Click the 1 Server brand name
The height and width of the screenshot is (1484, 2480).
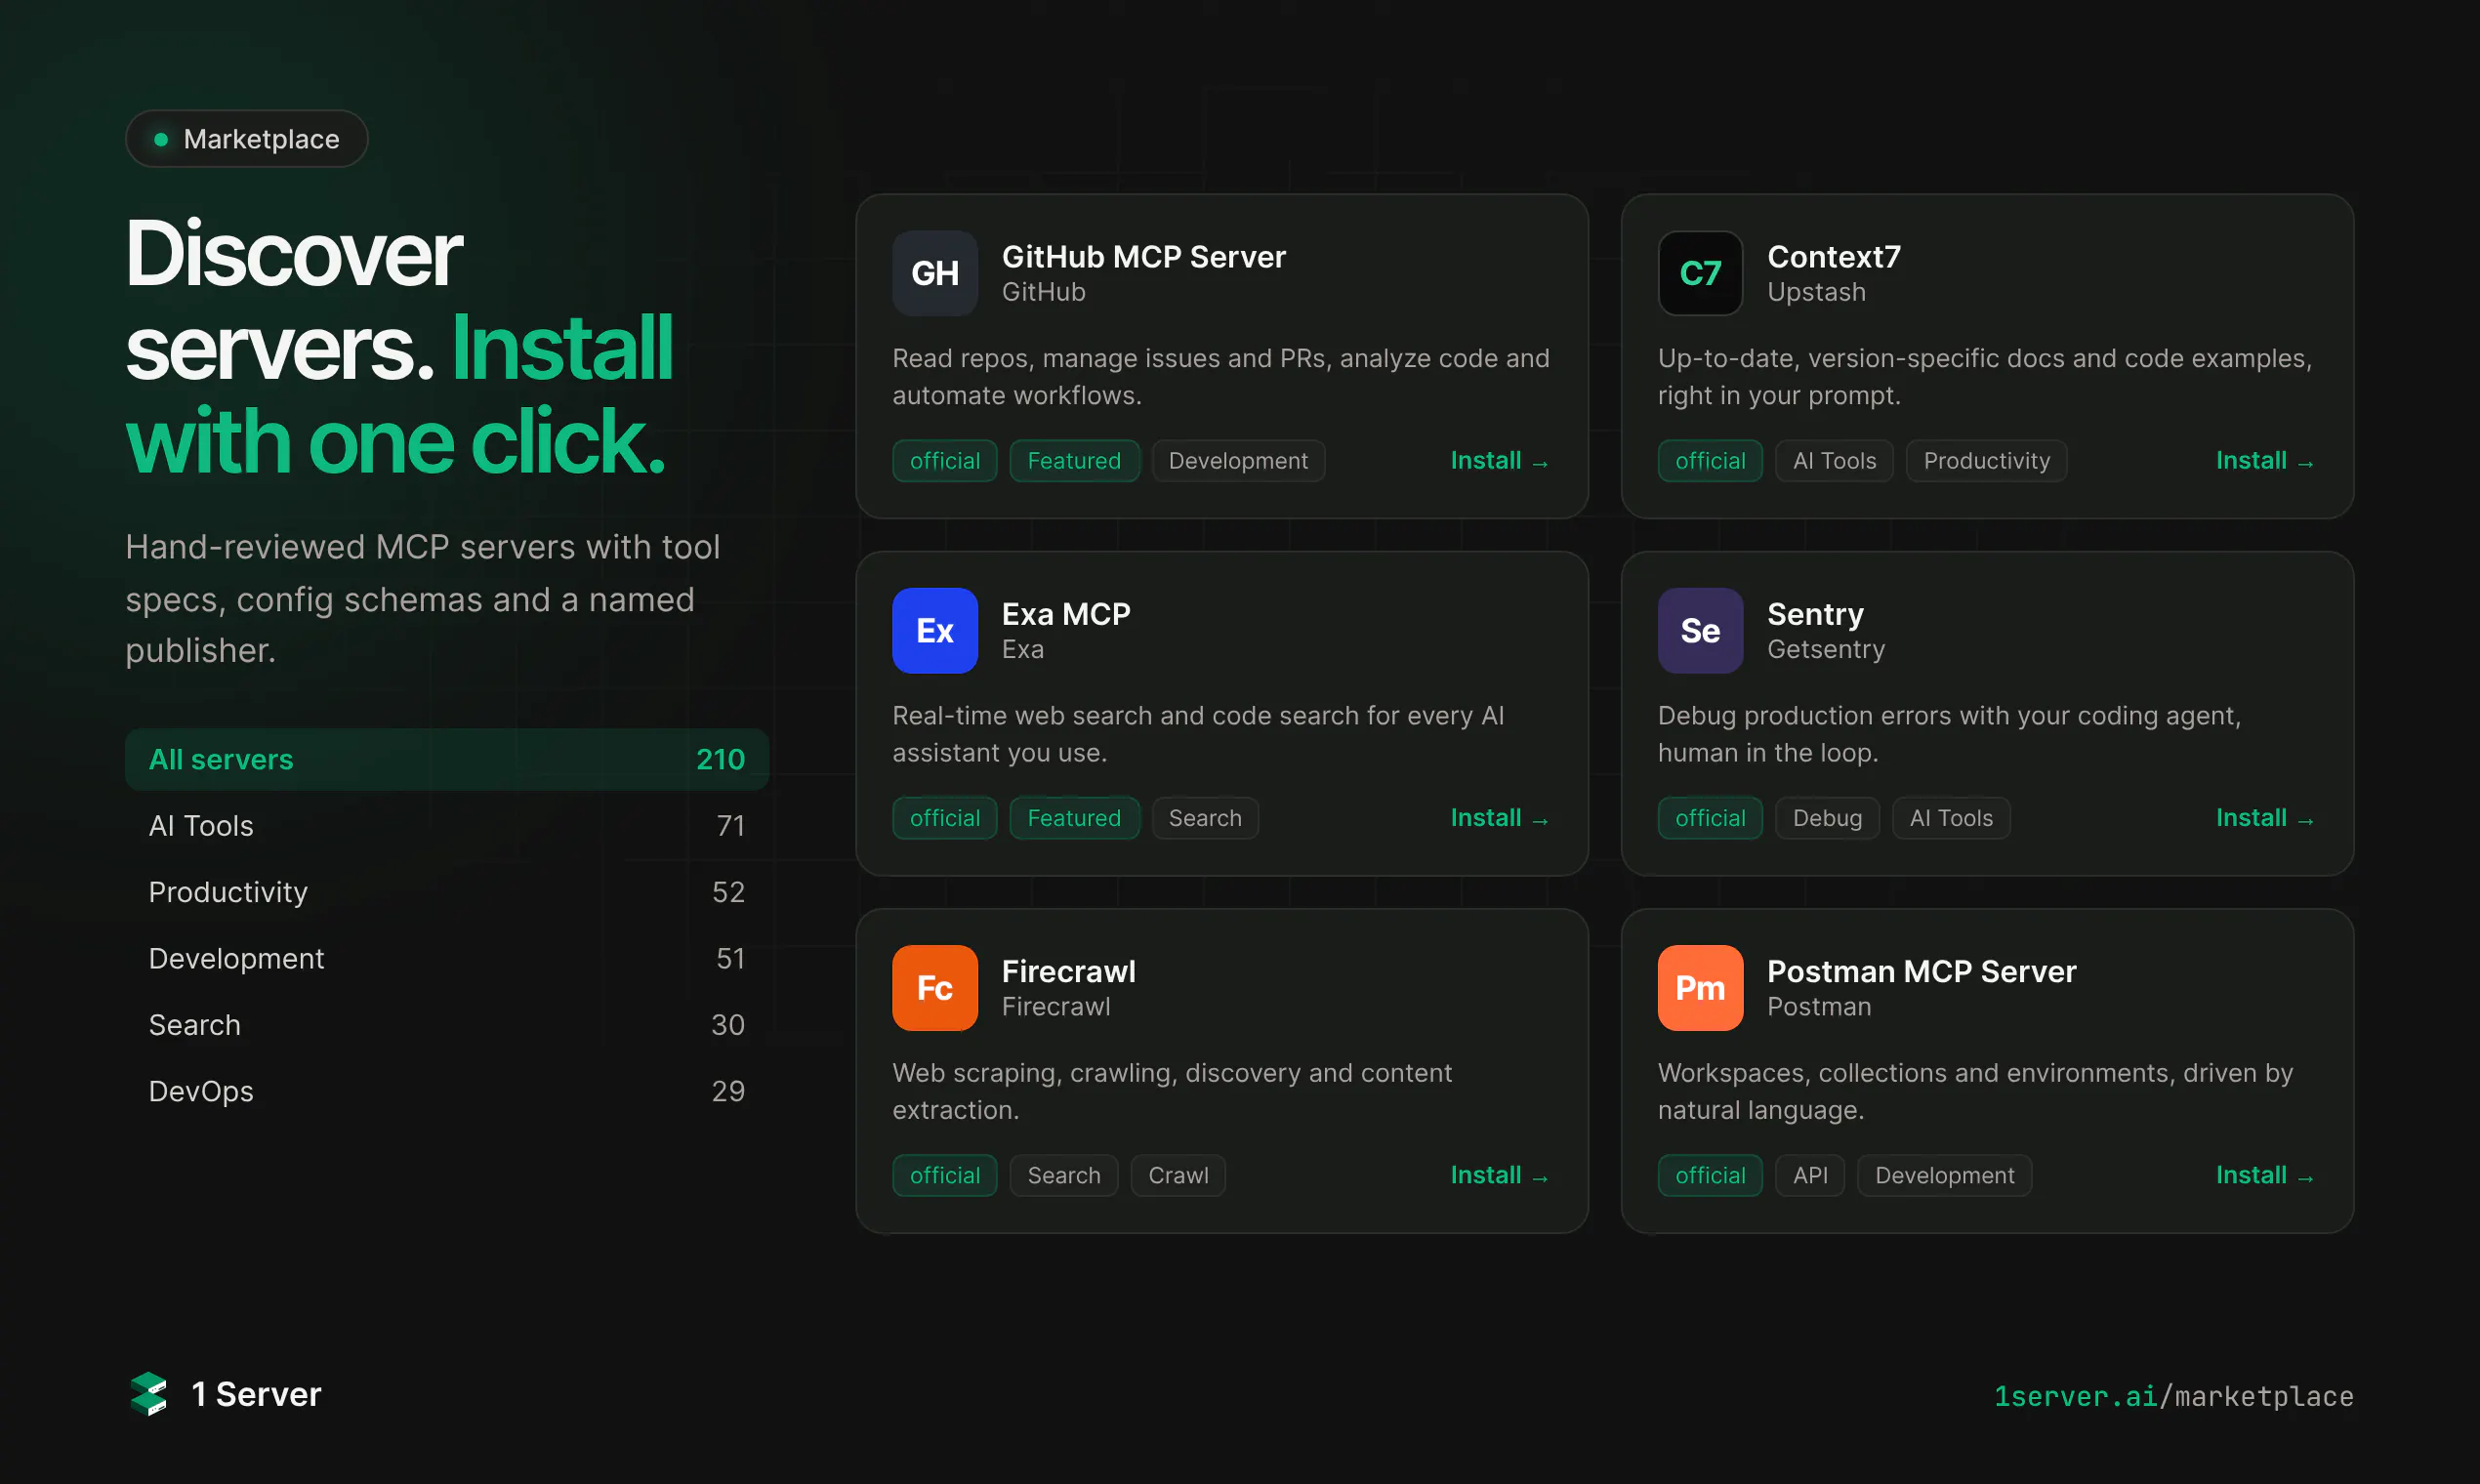tap(256, 1393)
